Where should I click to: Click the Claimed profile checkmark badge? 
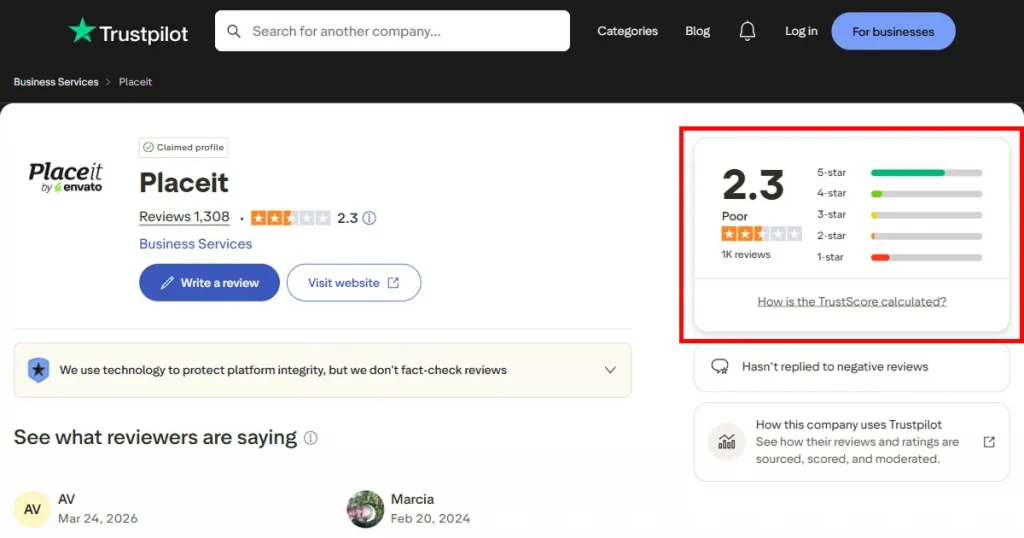(184, 148)
